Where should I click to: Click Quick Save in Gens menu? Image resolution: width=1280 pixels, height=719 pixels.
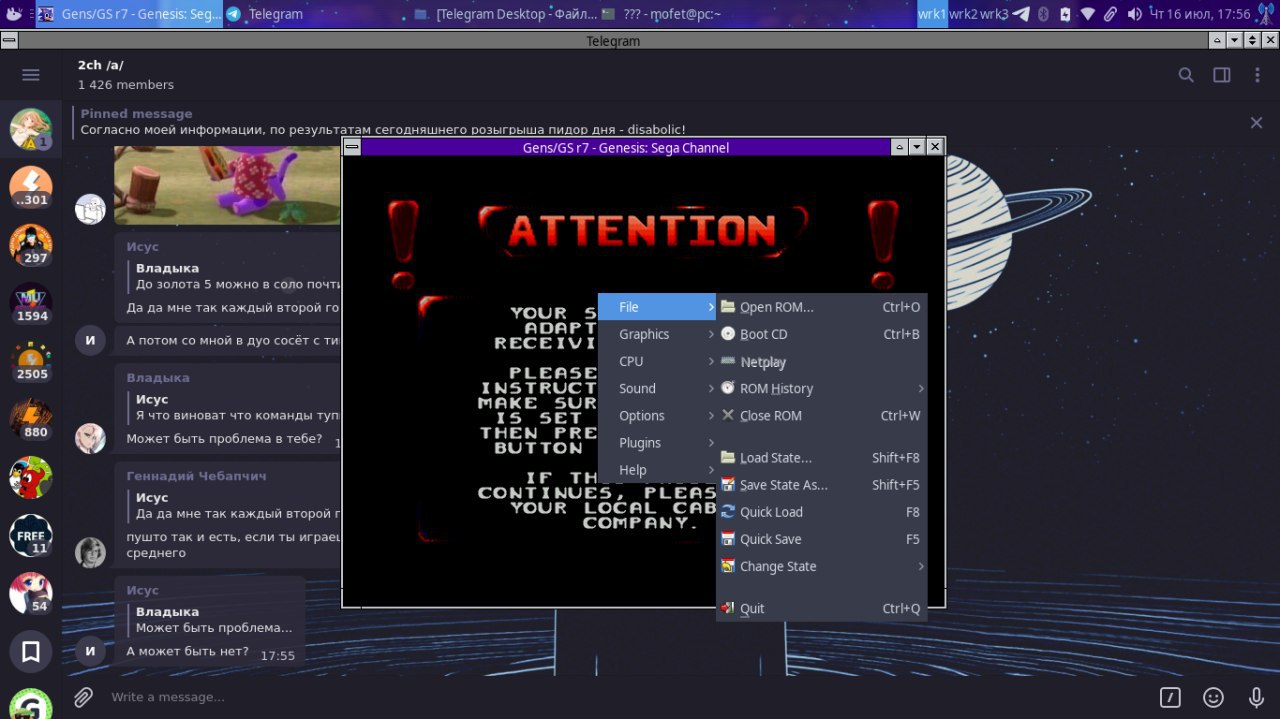pos(822,538)
